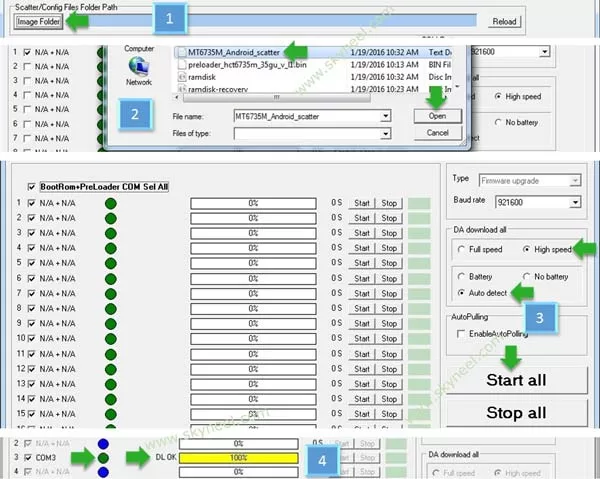Uncheck port 5 N/A + N/A checkbox
The height and width of the screenshot is (479, 600).
31,263
